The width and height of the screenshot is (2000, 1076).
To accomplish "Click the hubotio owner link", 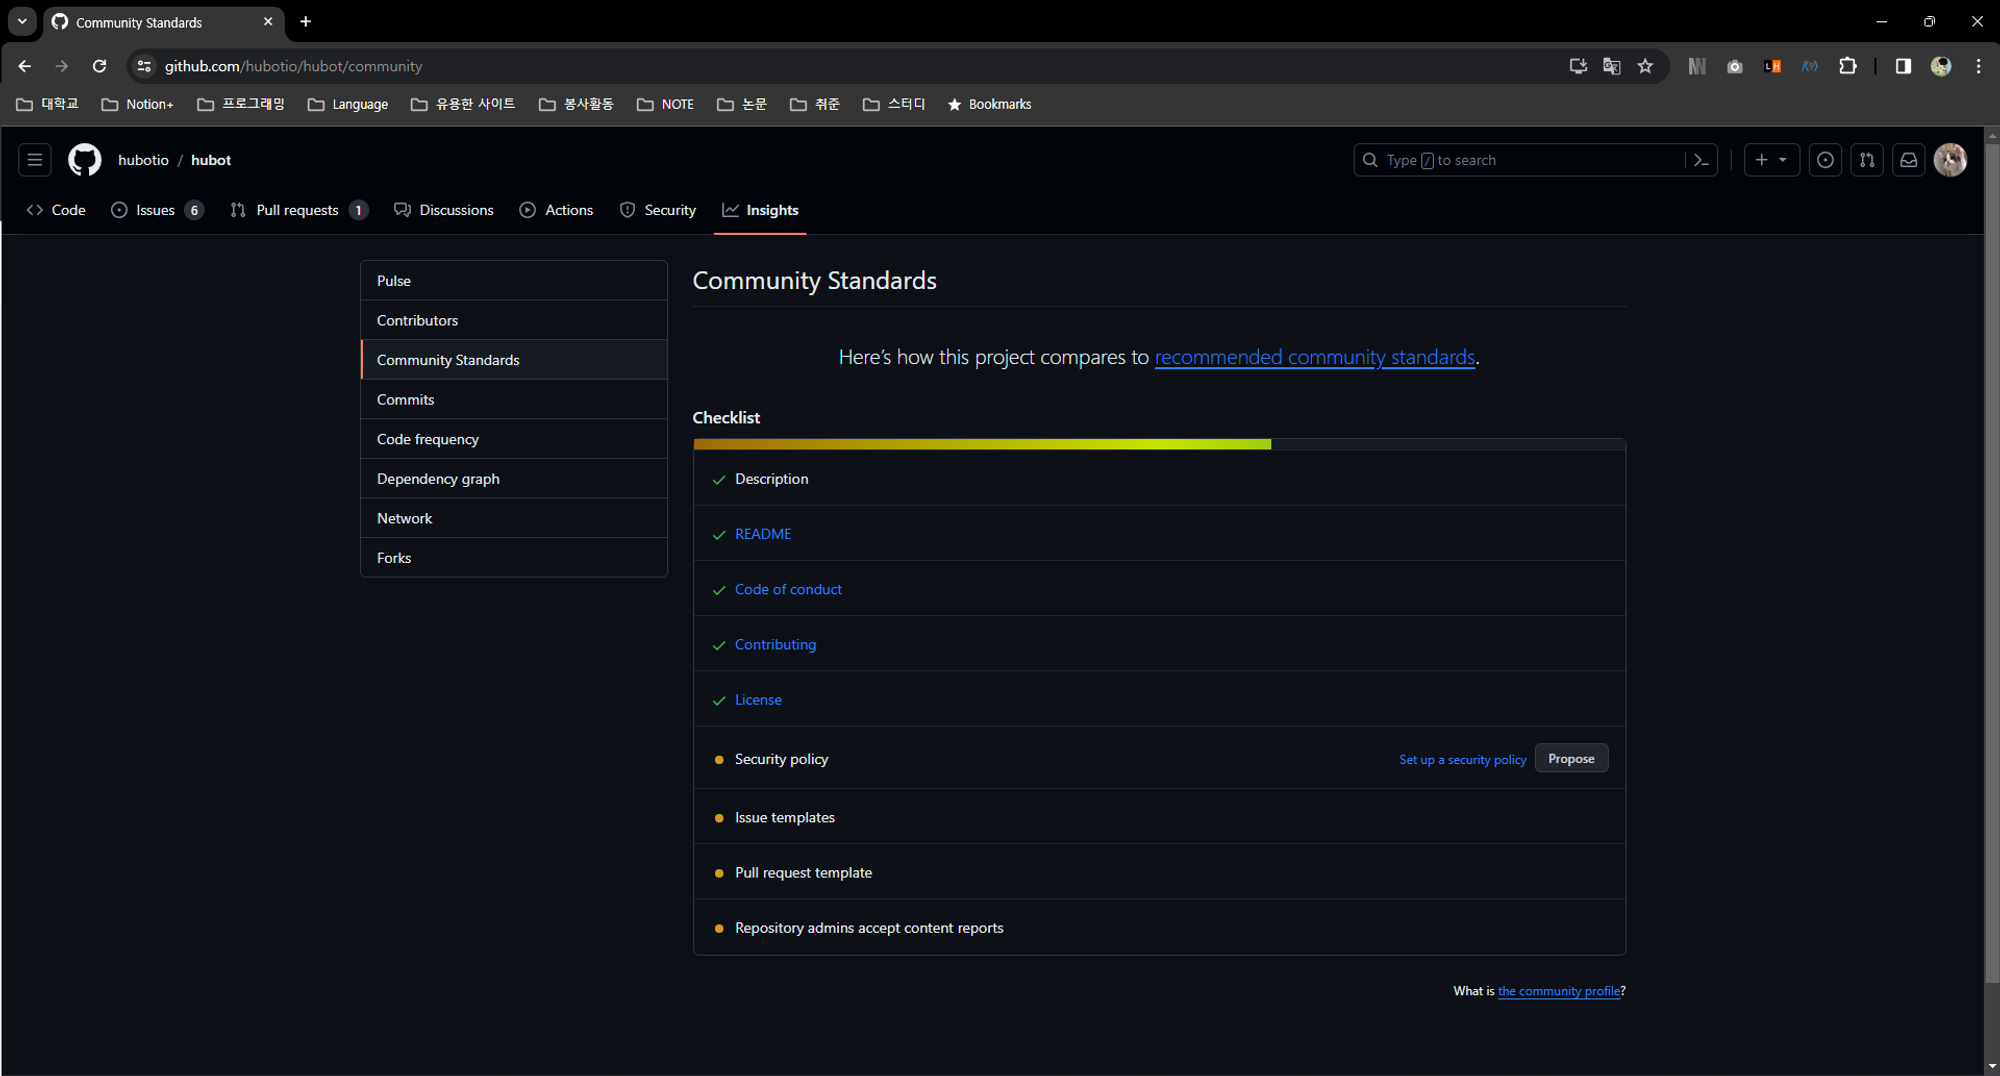I will [143, 160].
